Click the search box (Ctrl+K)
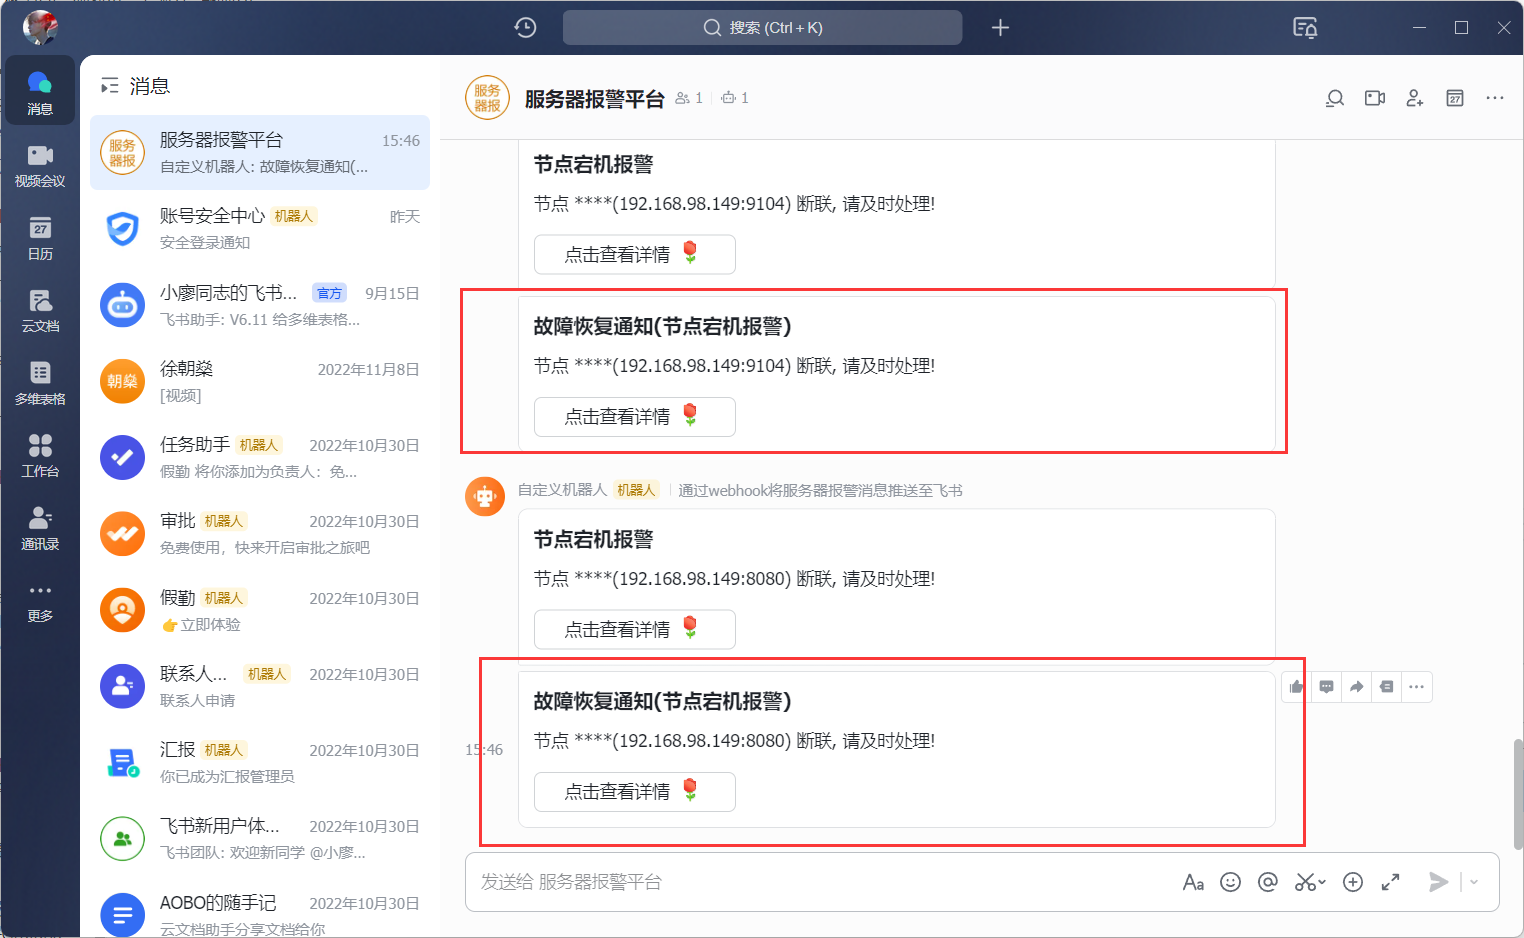Image resolution: width=1524 pixels, height=938 pixels. coord(762,28)
